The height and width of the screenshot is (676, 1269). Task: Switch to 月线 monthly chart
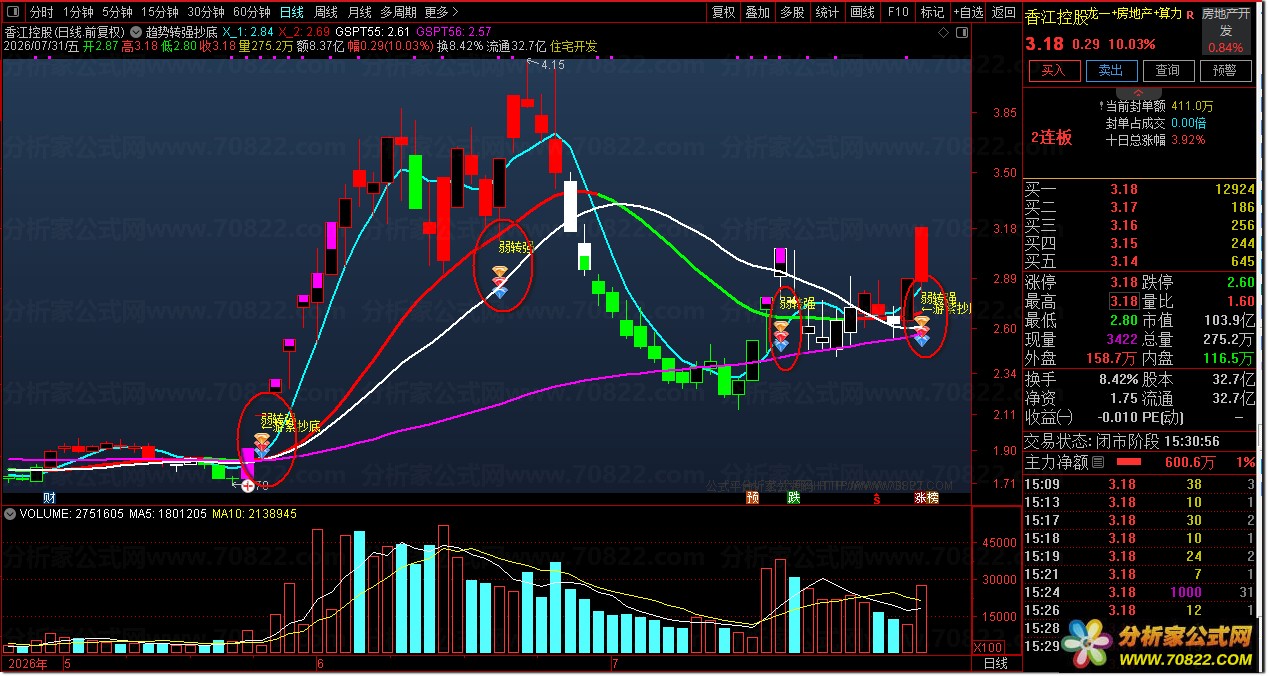pyautogui.click(x=360, y=13)
